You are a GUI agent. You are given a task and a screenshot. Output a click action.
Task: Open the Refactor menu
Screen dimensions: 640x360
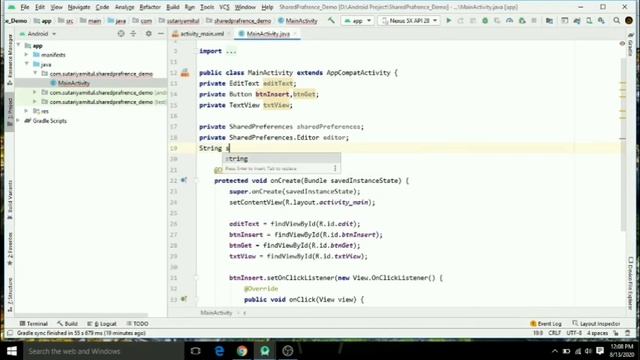(150, 7)
